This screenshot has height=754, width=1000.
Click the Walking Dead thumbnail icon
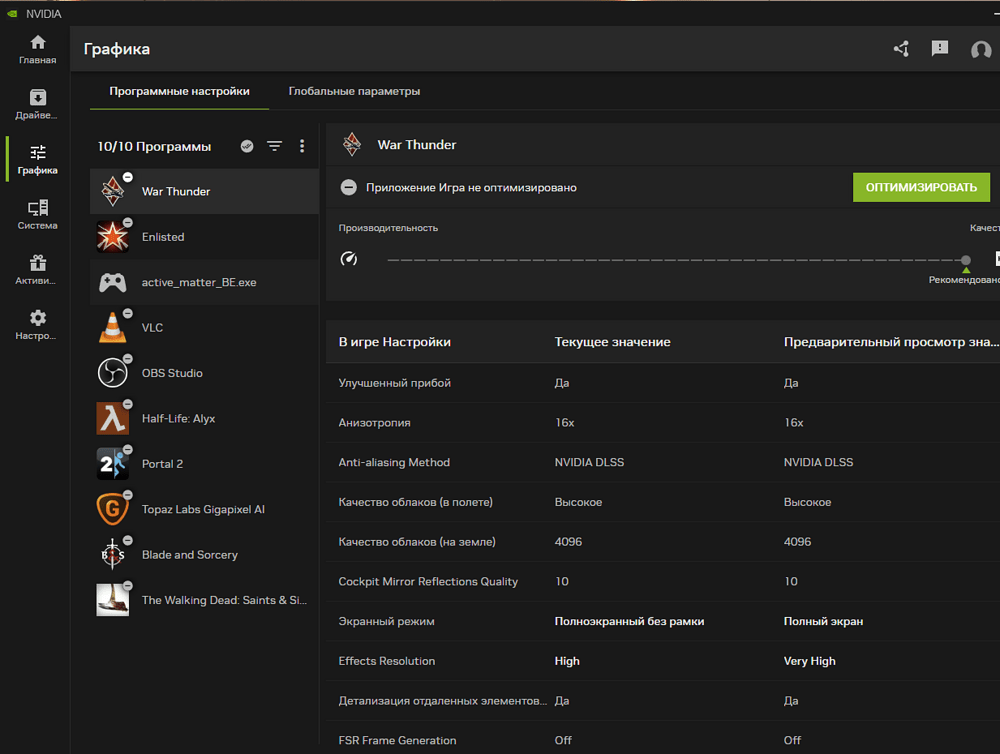tap(112, 600)
